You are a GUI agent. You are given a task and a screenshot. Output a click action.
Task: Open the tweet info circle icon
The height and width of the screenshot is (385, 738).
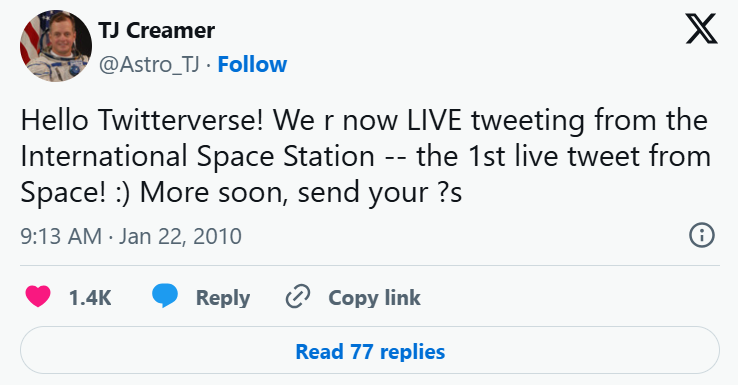coord(702,235)
